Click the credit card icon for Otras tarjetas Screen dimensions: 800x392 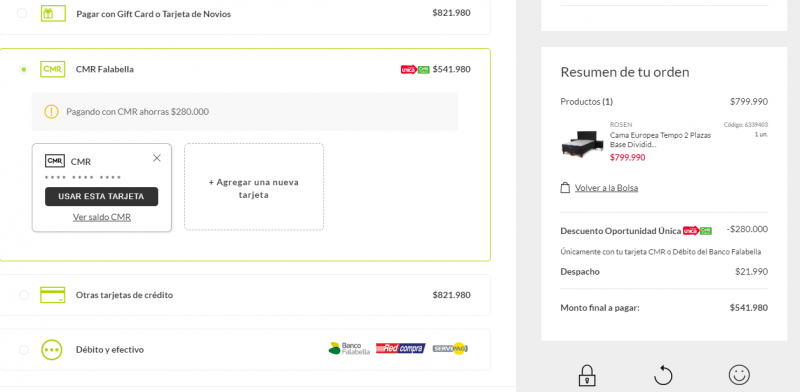(53, 295)
